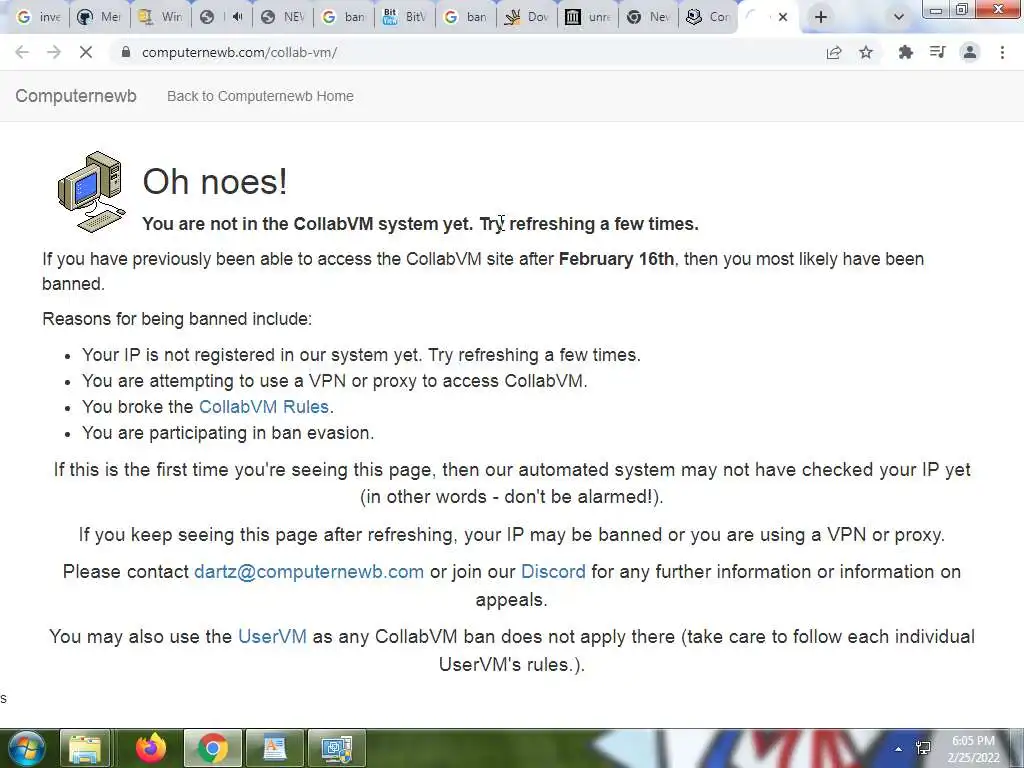
Task: Click the forward navigation arrow
Action: pos(54,52)
